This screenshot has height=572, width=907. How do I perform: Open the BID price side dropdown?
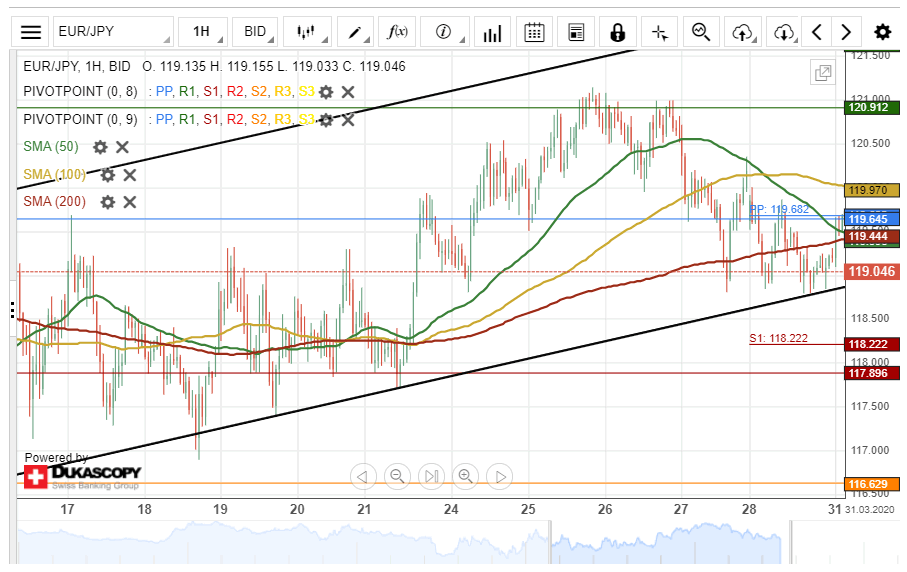255,32
